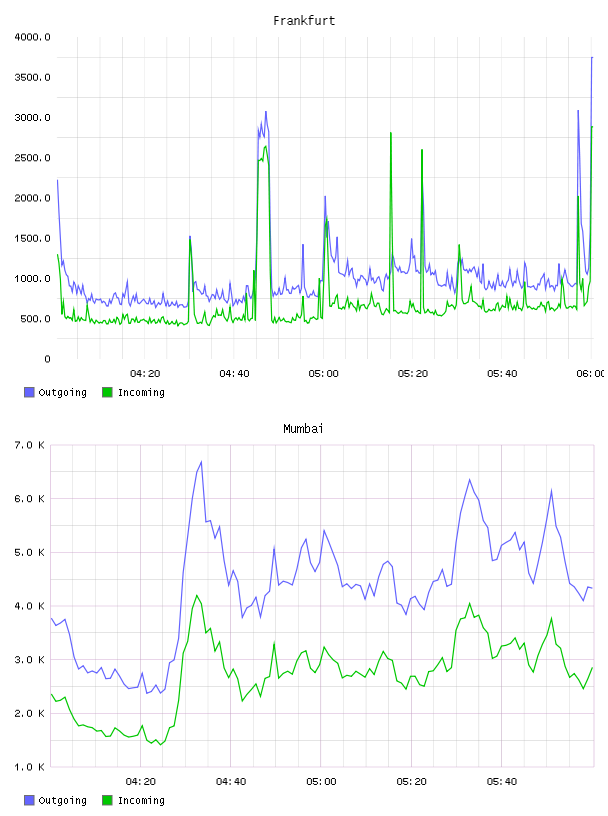Image resolution: width=608 pixels, height=816 pixels.
Task: Click the 5.0 K y-axis label in Mumbai chart
Action: (x=29, y=553)
